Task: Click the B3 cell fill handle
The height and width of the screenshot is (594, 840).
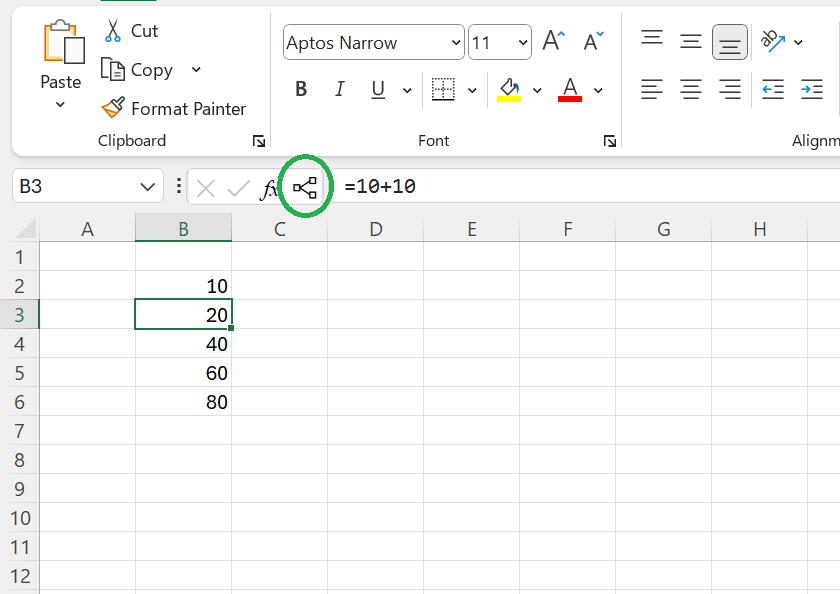Action: tap(231, 328)
